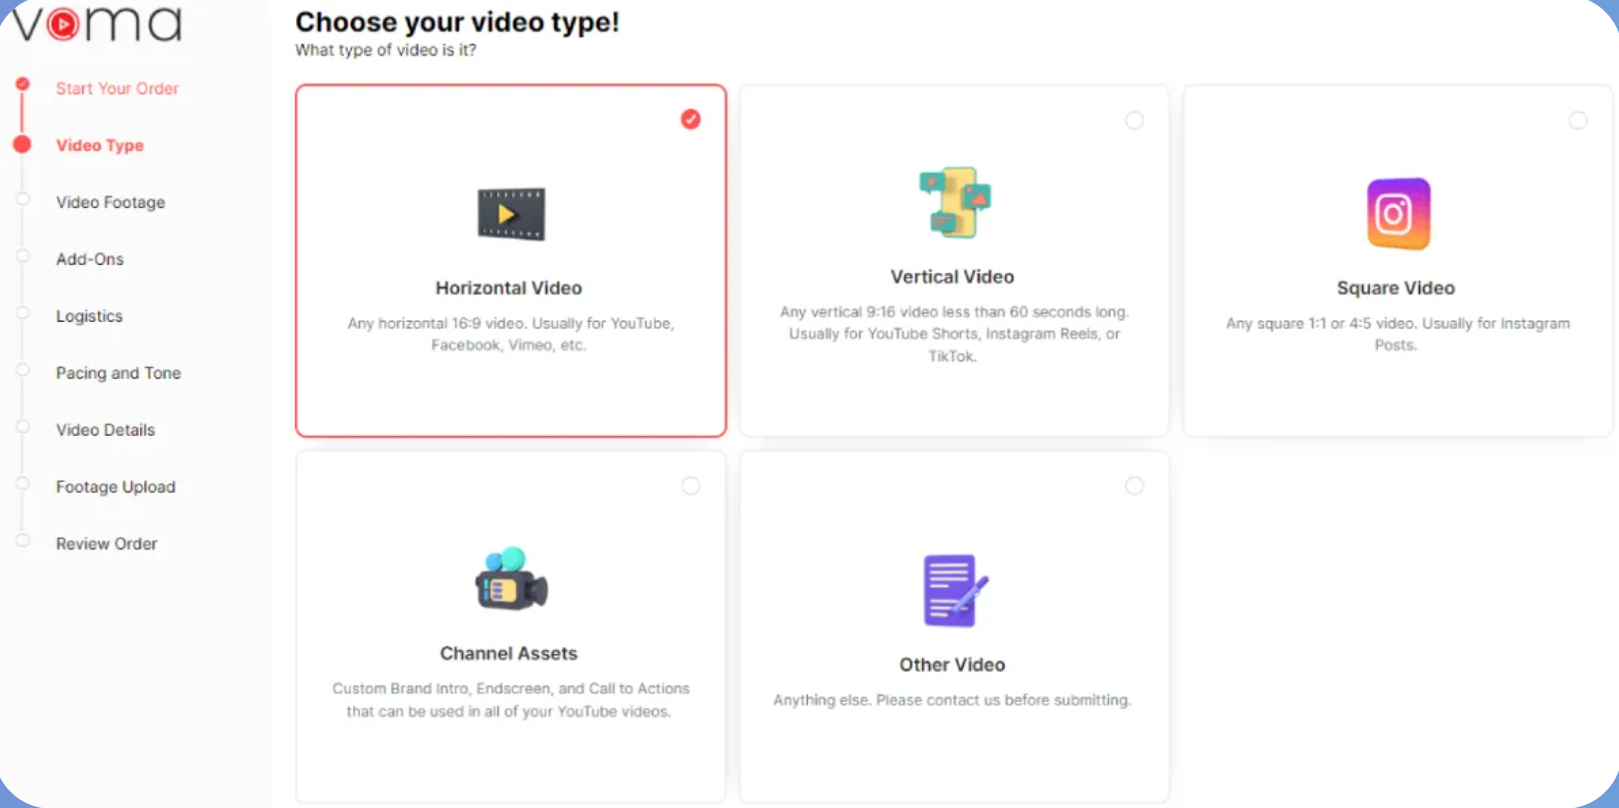Click the Video Details step circle marker
The image size is (1619, 808).
tap(22, 427)
